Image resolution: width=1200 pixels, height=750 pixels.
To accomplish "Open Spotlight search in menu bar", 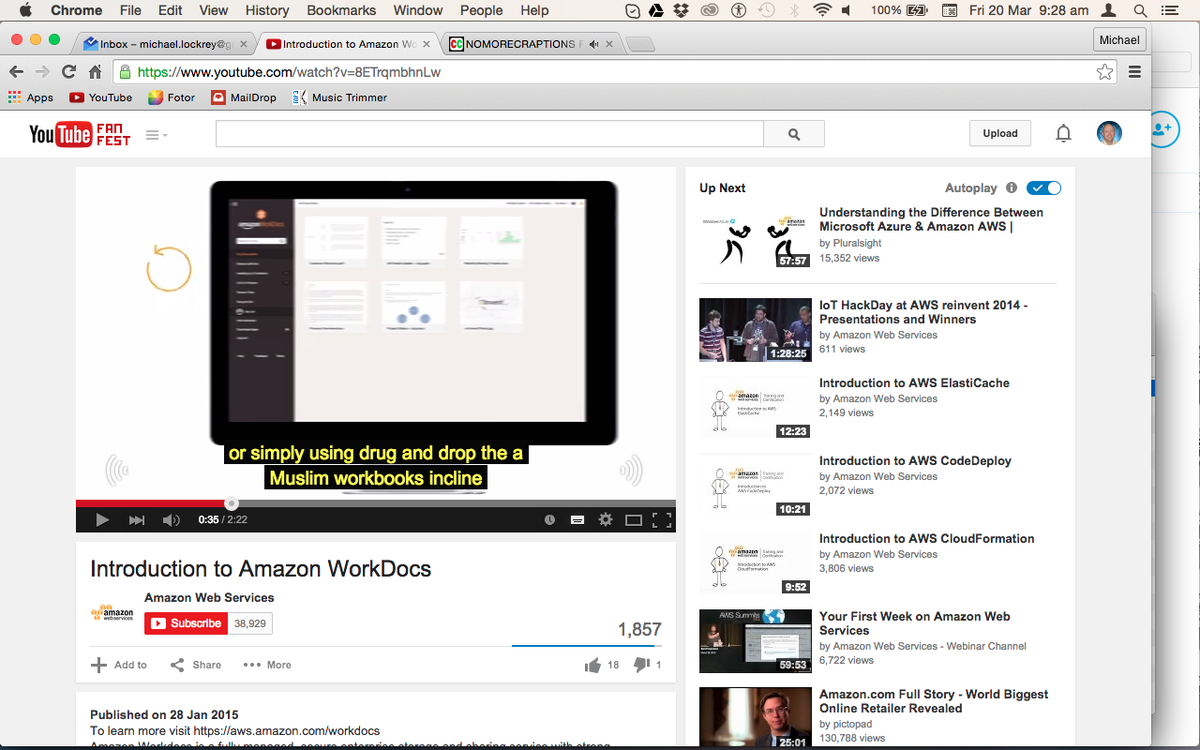I will tap(1140, 11).
